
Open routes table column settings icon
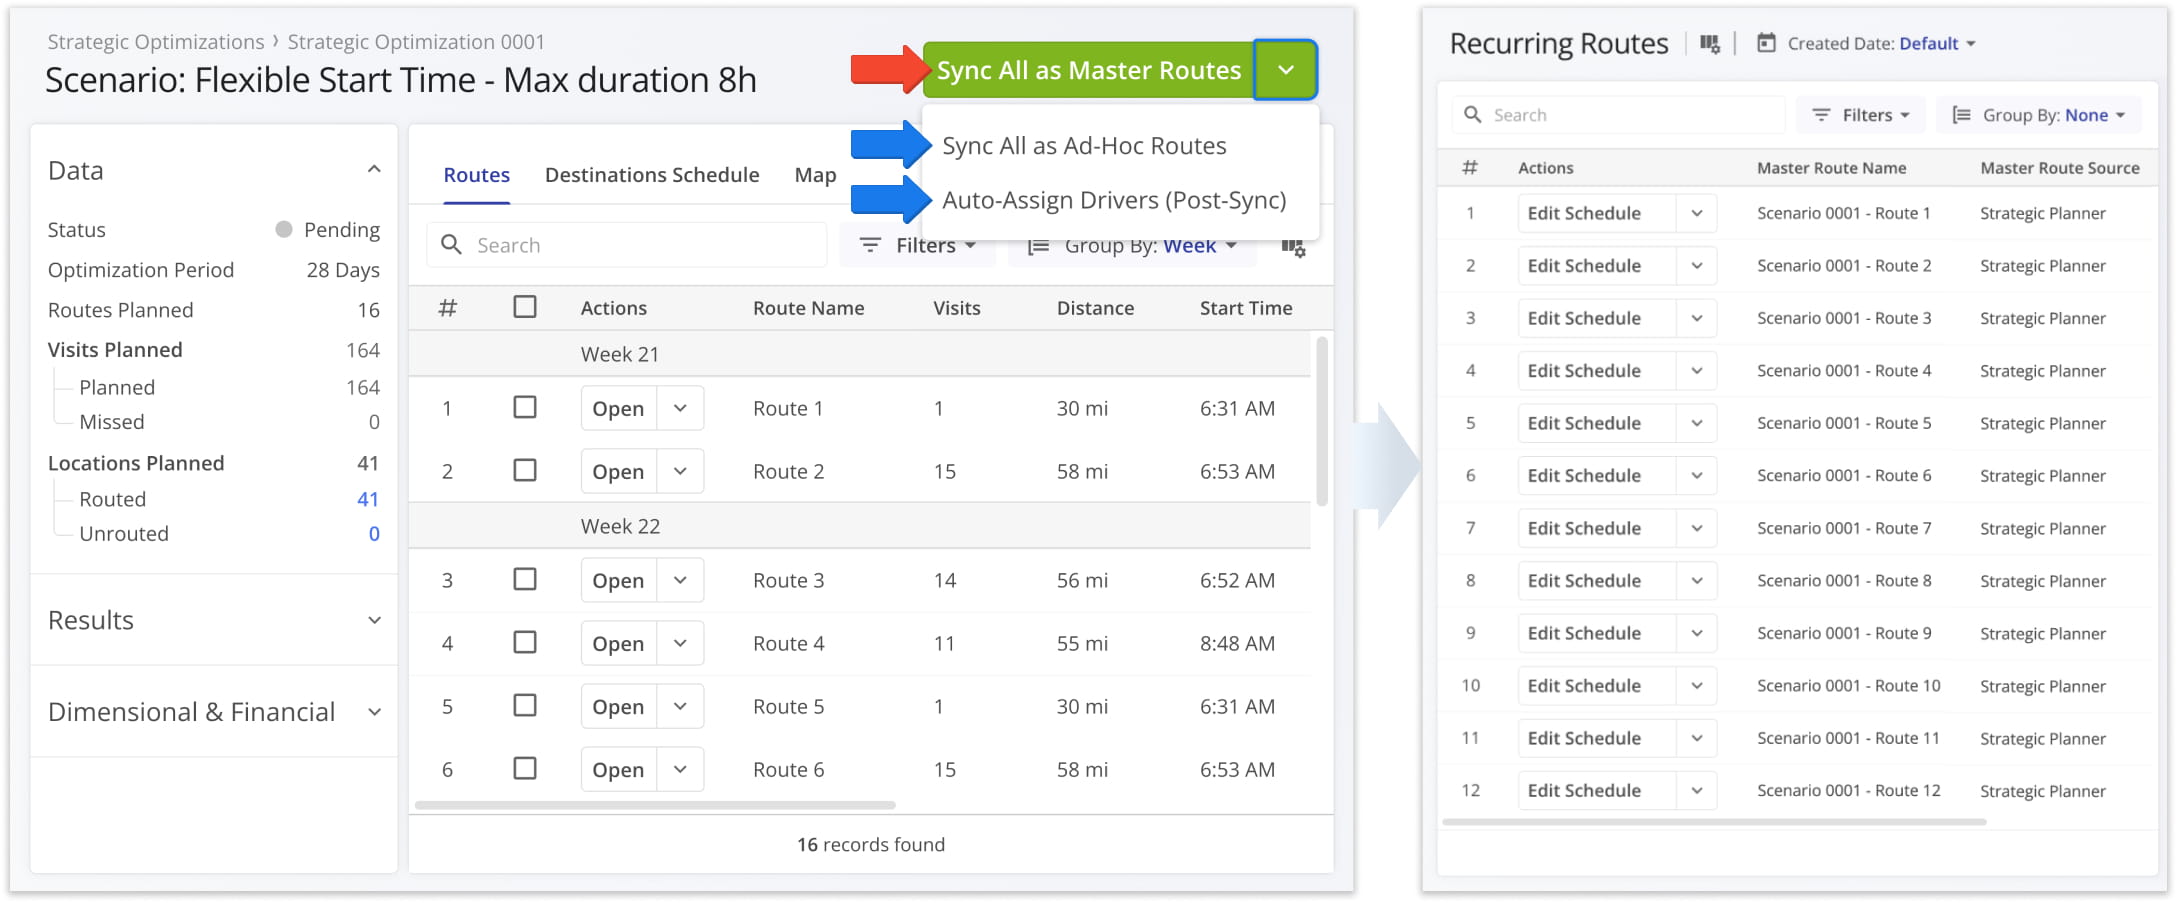pyautogui.click(x=1293, y=247)
